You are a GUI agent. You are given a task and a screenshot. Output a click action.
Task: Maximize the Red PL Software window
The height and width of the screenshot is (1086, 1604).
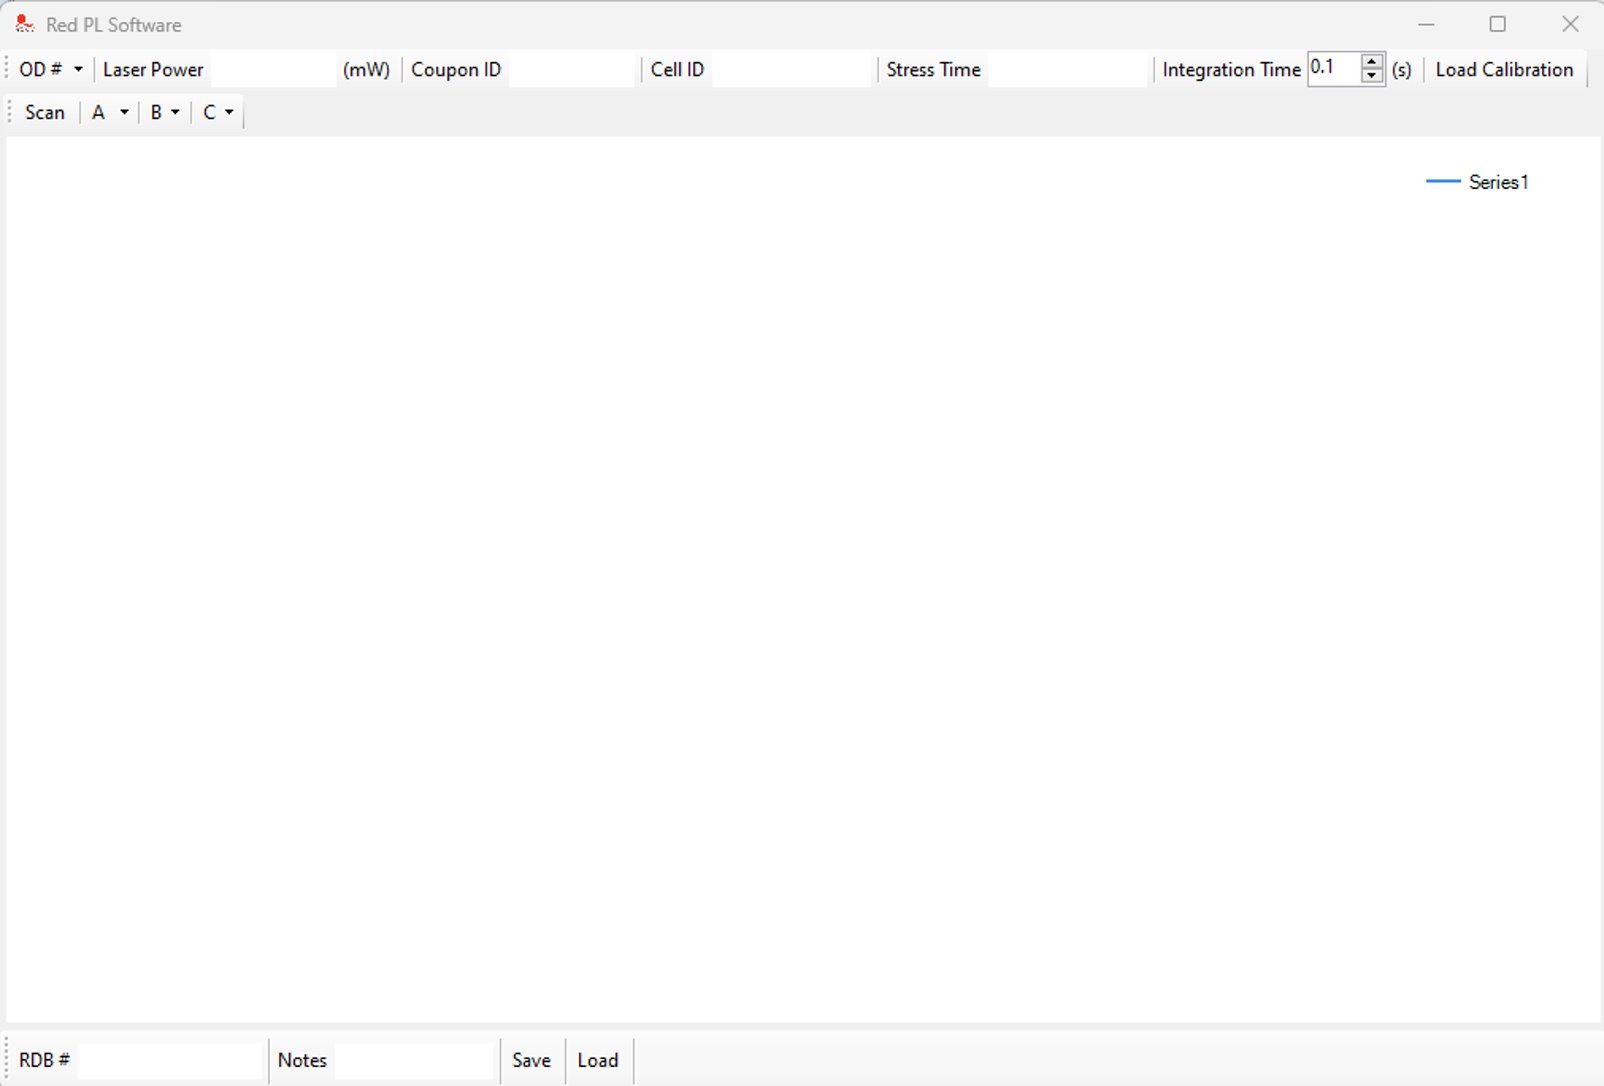point(1497,24)
